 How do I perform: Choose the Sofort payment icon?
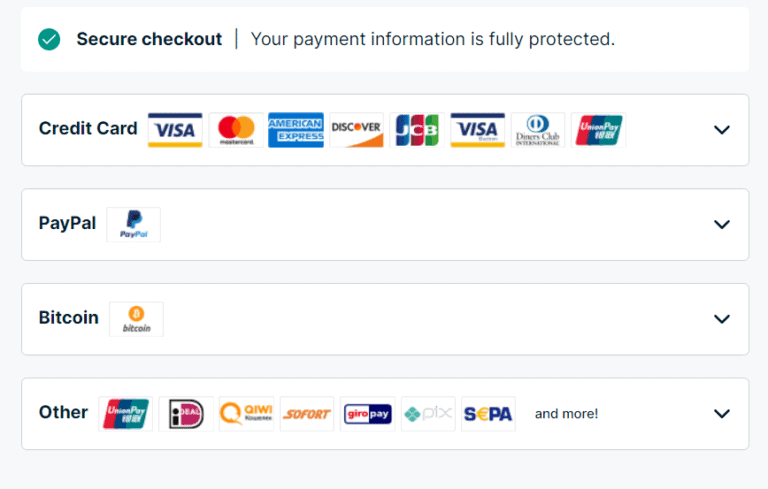click(x=307, y=413)
